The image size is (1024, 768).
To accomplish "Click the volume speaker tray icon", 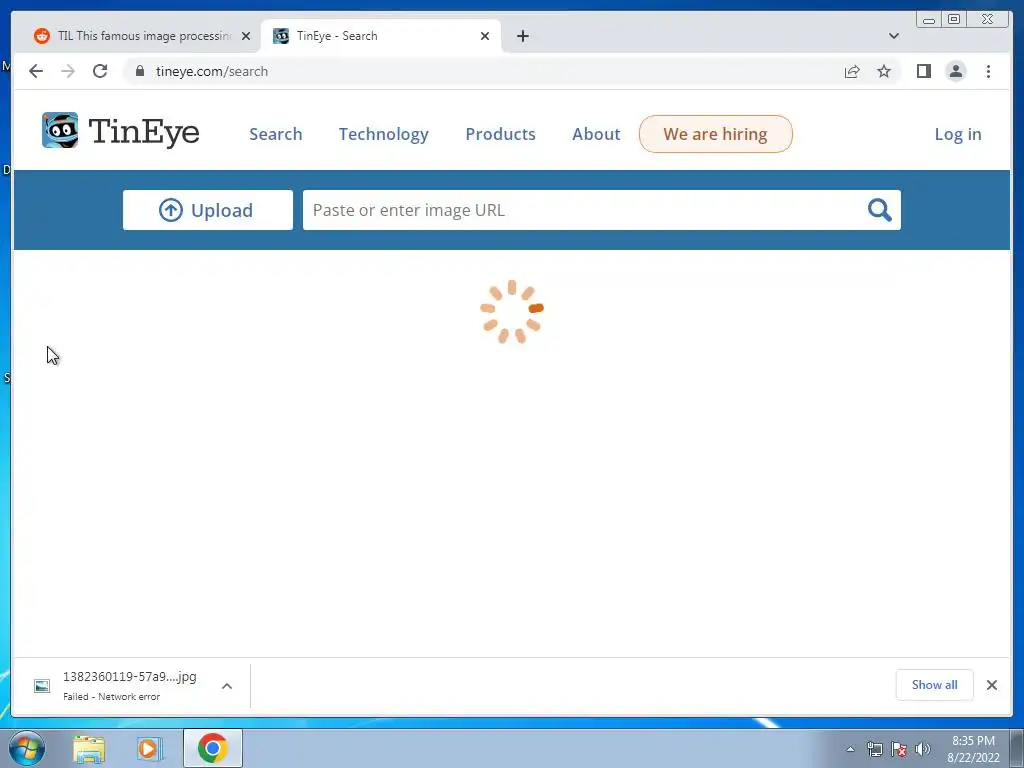I will pyautogui.click(x=923, y=749).
